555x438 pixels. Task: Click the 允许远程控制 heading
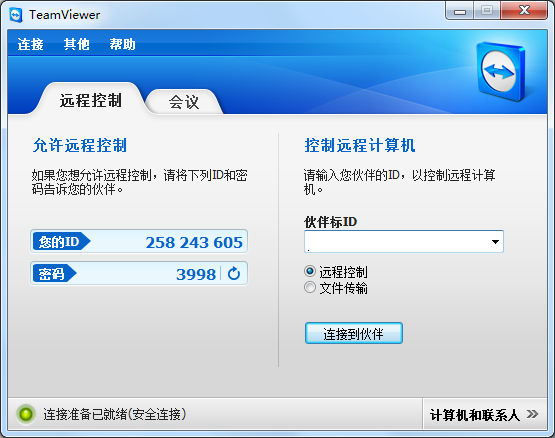pyautogui.click(x=80, y=146)
